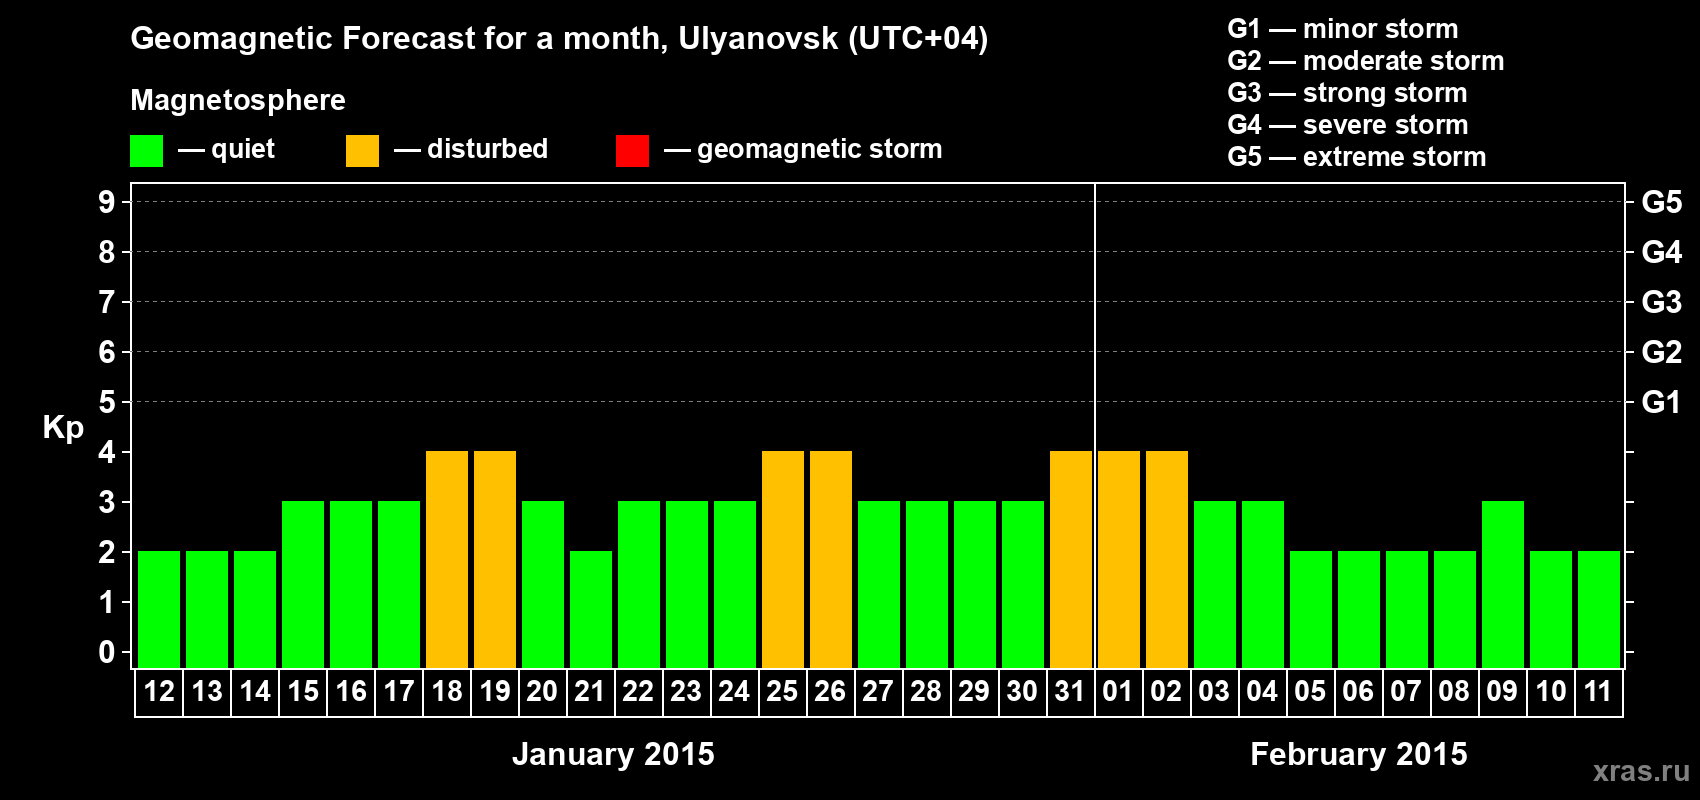Select the orange bar for January 18
The width and height of the screenshot is (1700, 800).
(x=447, y=559)
